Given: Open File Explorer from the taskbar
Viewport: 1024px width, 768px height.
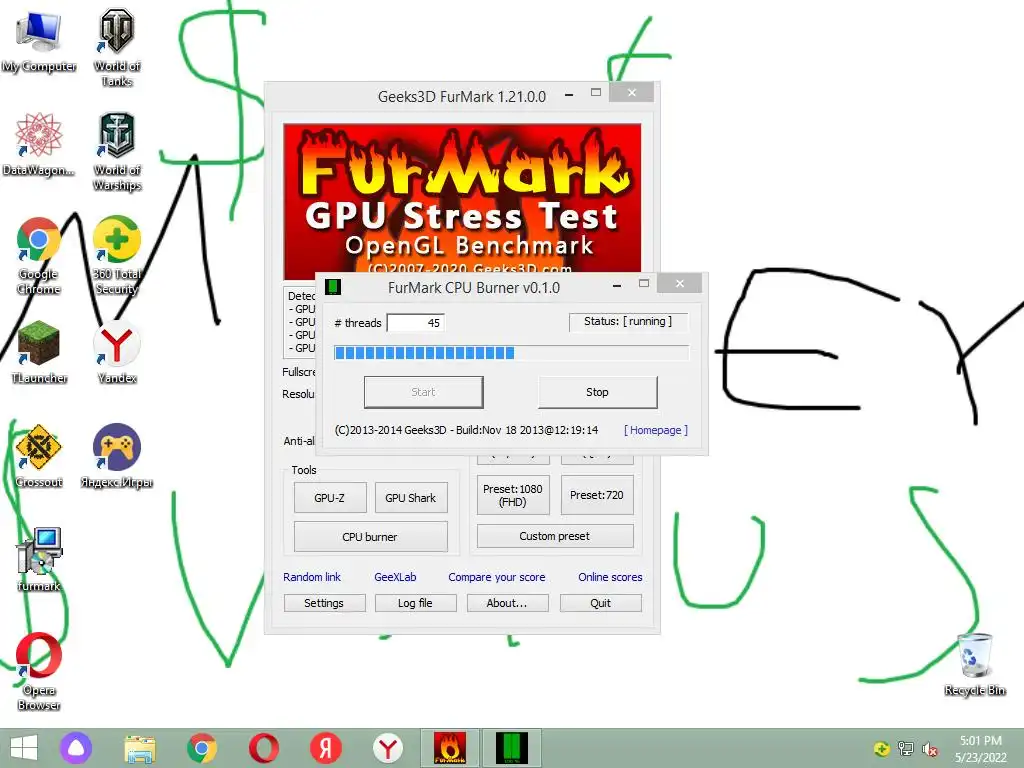Looking at the screenshot, I should pyautogui.click(x=140, y=748).
